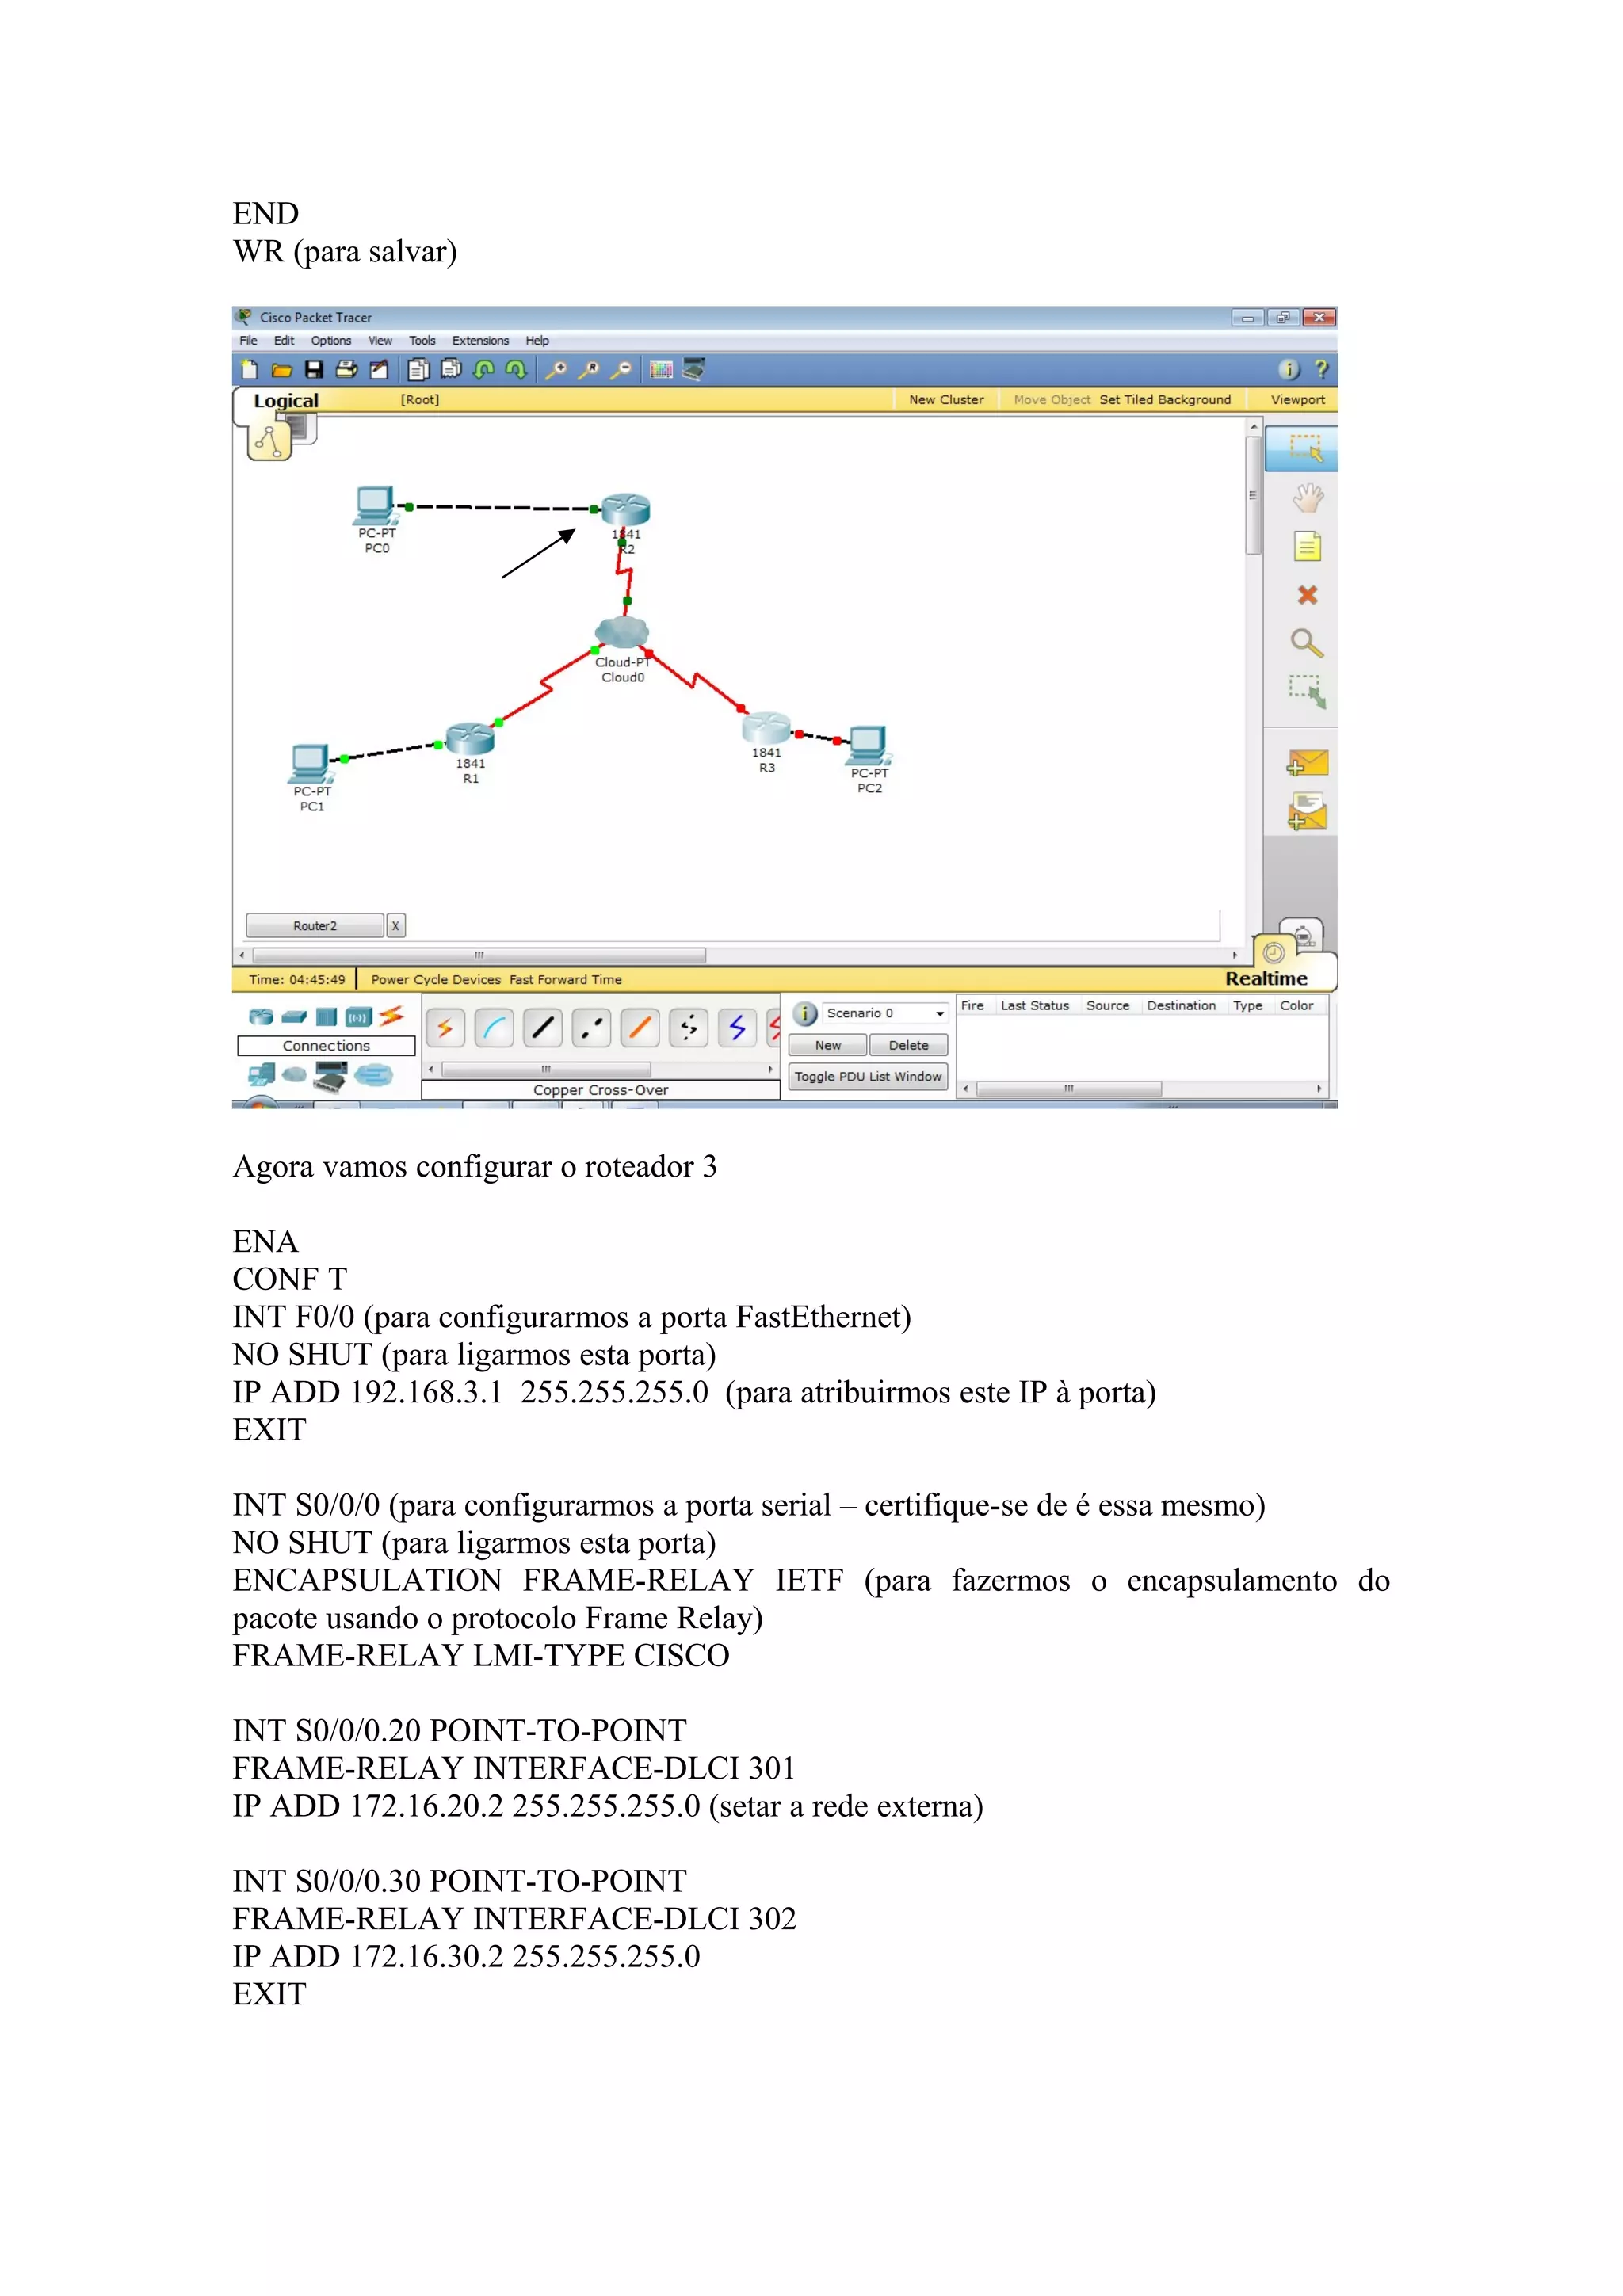Open the custom devices dialog icon

tap(694, 370)
